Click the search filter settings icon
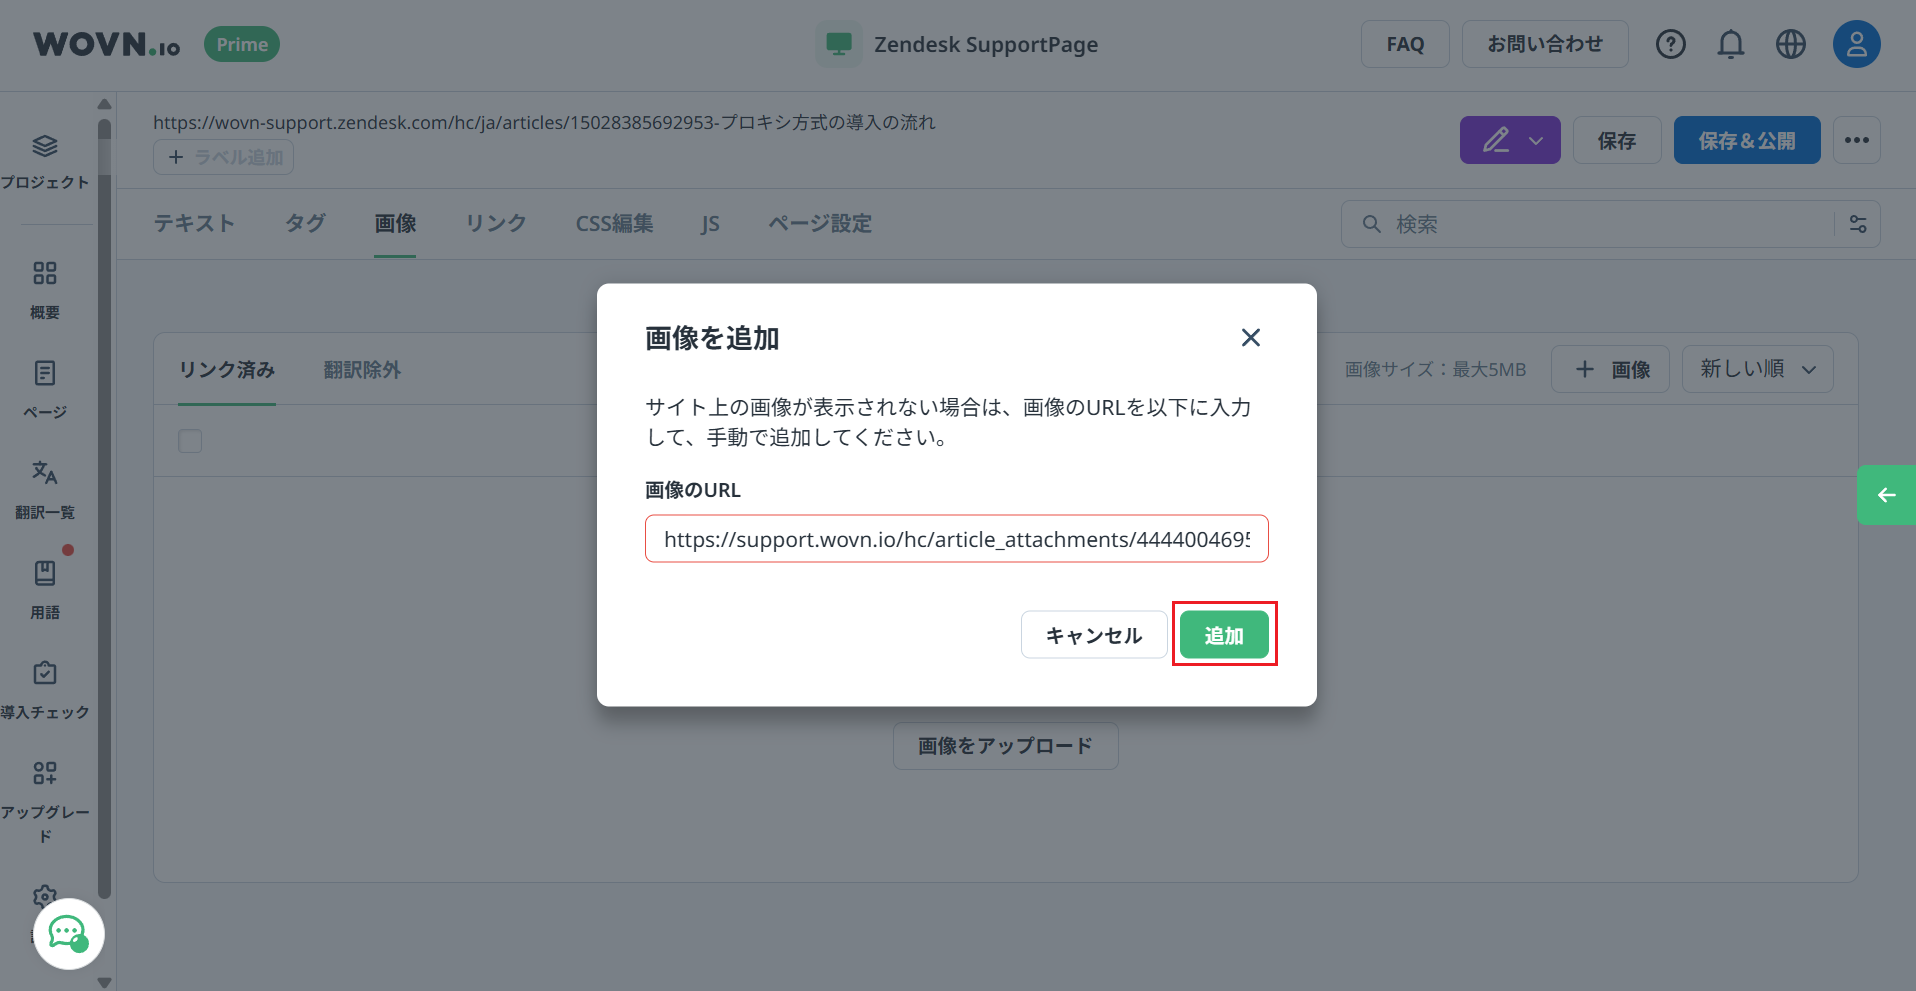 (x=1858, y=224)
